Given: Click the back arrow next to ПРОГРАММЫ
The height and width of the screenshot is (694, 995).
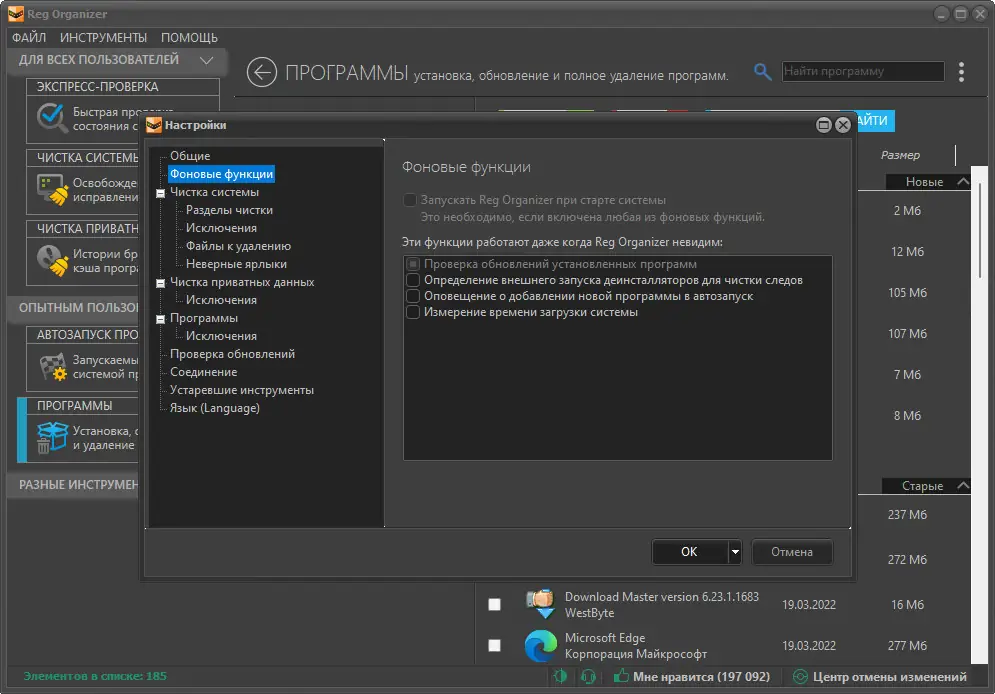Looking at the screenshot, I should pos(261,72).
